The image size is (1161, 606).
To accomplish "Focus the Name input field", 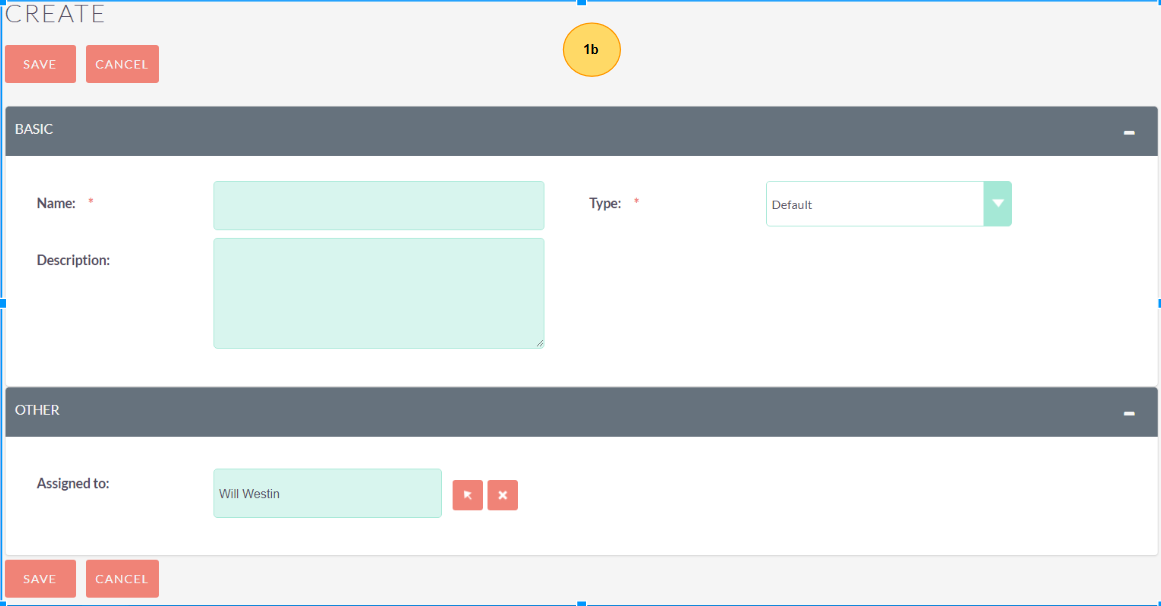I will (378, 206).
